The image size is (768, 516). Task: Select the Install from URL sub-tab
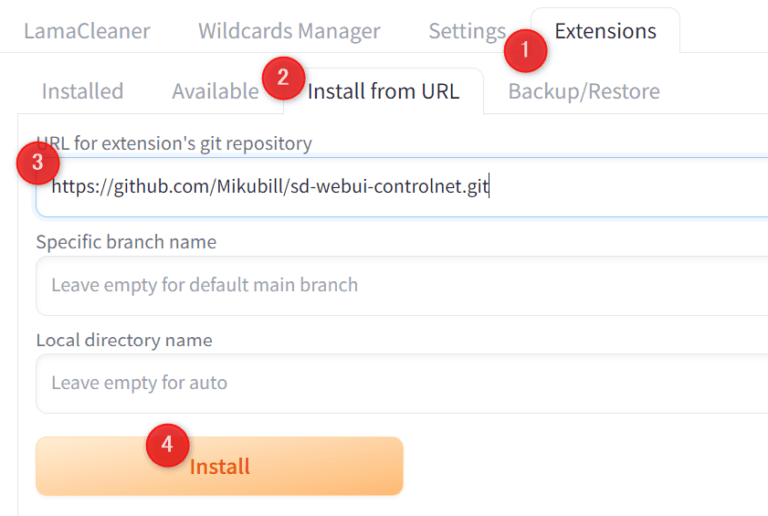383,91
